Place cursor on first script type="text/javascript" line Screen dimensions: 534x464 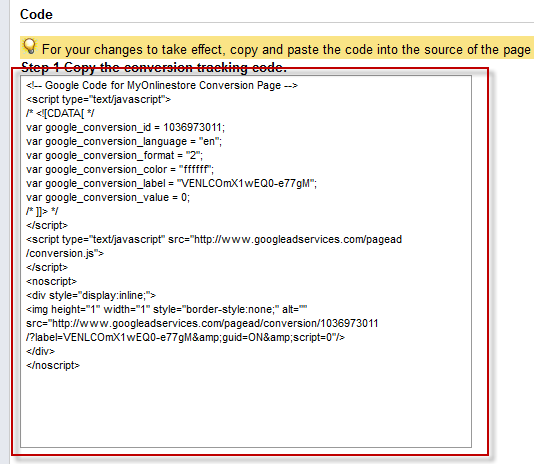(x=98, y=99)
